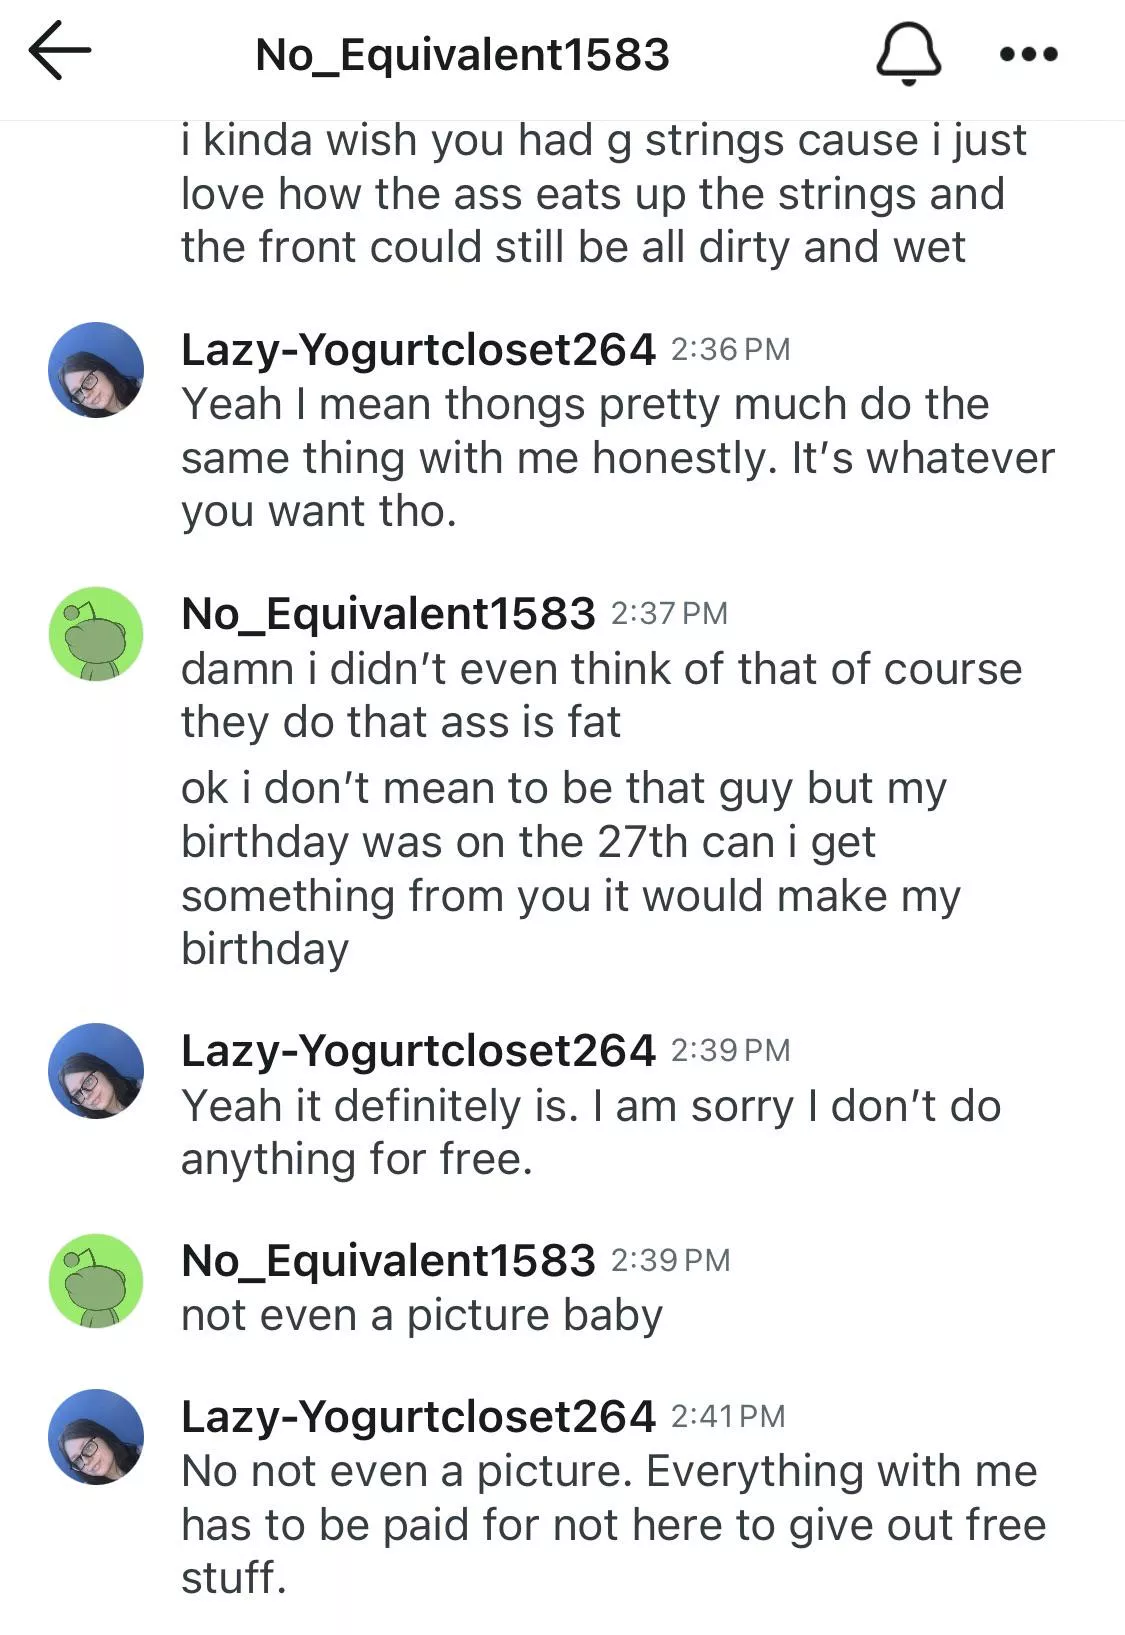This screenshot has height=1635, width=1125.
Task: Tap Lazy-Yogurtcloset264 avatar beside 2:41 PM message
Action: (96, 1437)
